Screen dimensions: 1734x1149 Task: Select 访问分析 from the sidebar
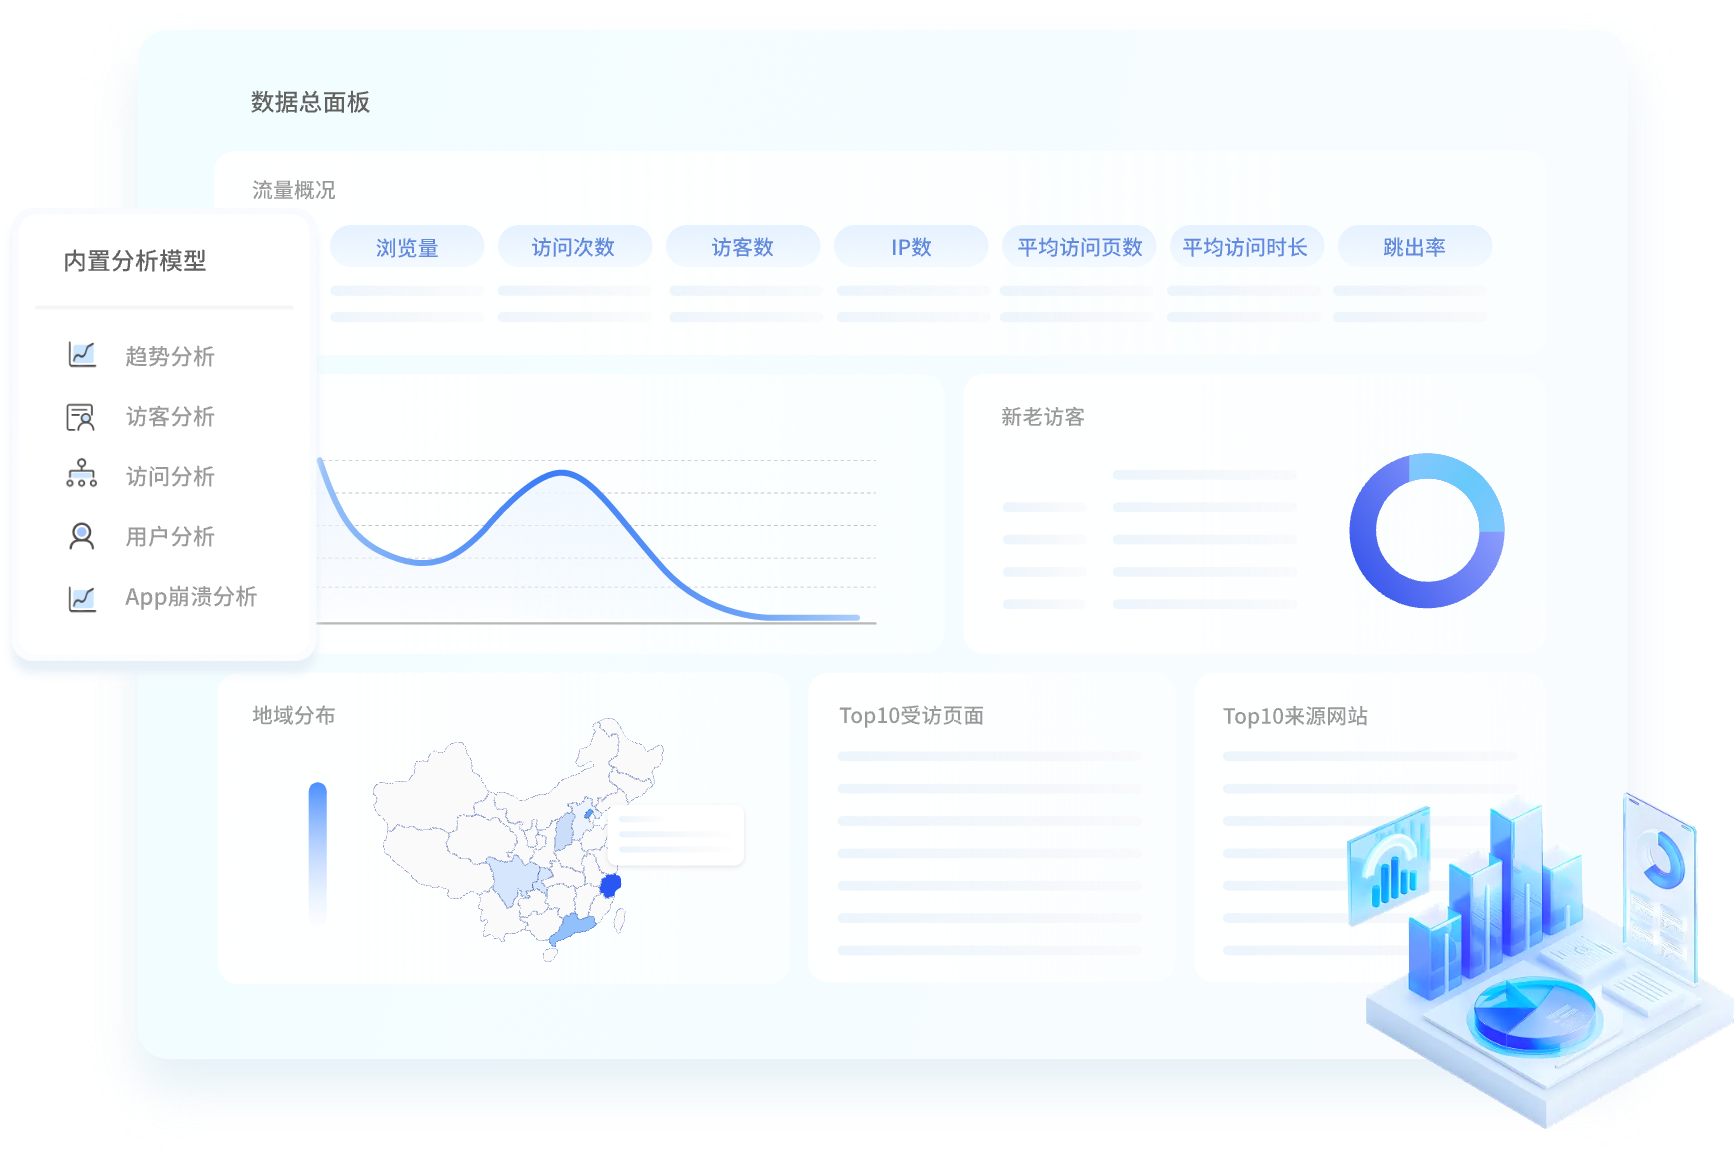(170, 476)
